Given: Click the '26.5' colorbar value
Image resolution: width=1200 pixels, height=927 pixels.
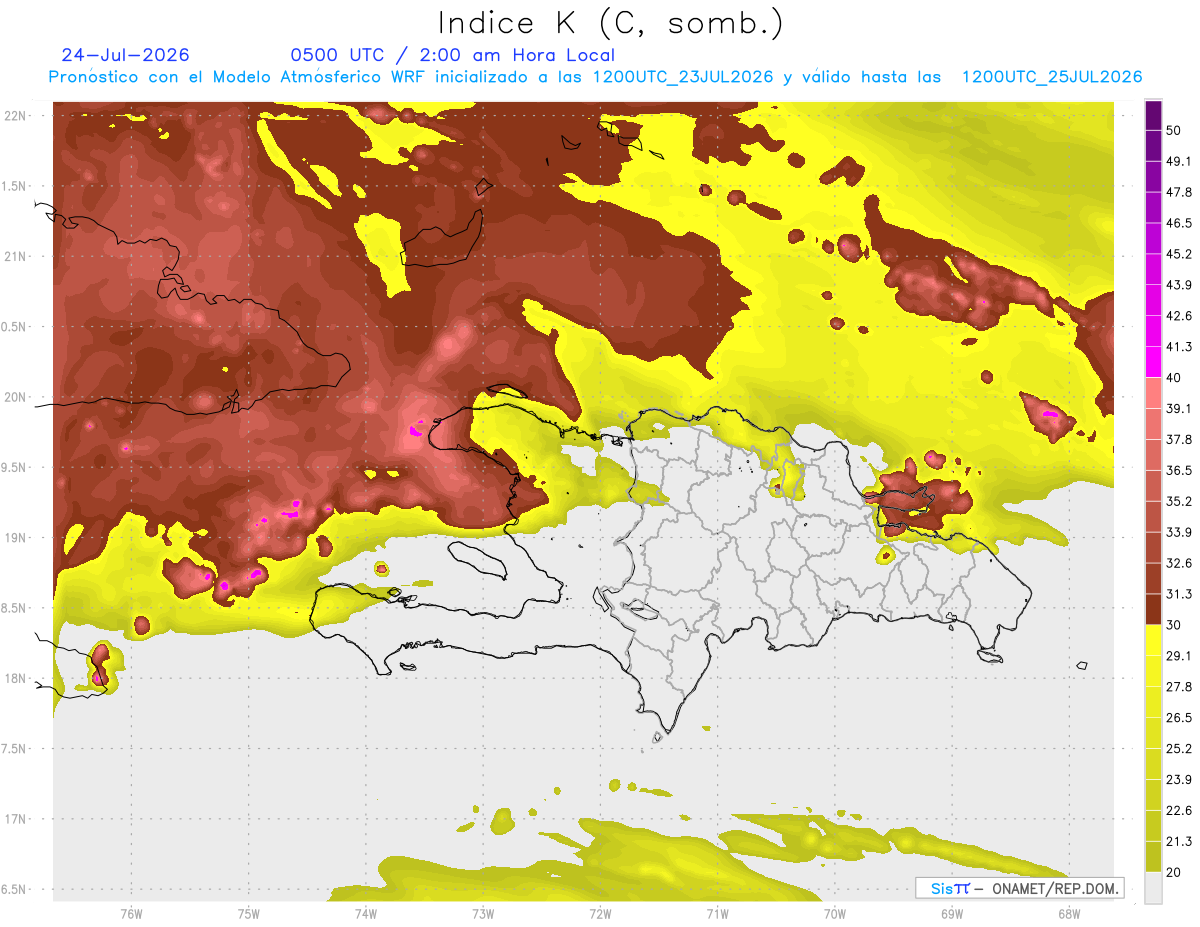Looking at the screenshot, I should (x=1179, y=717).
